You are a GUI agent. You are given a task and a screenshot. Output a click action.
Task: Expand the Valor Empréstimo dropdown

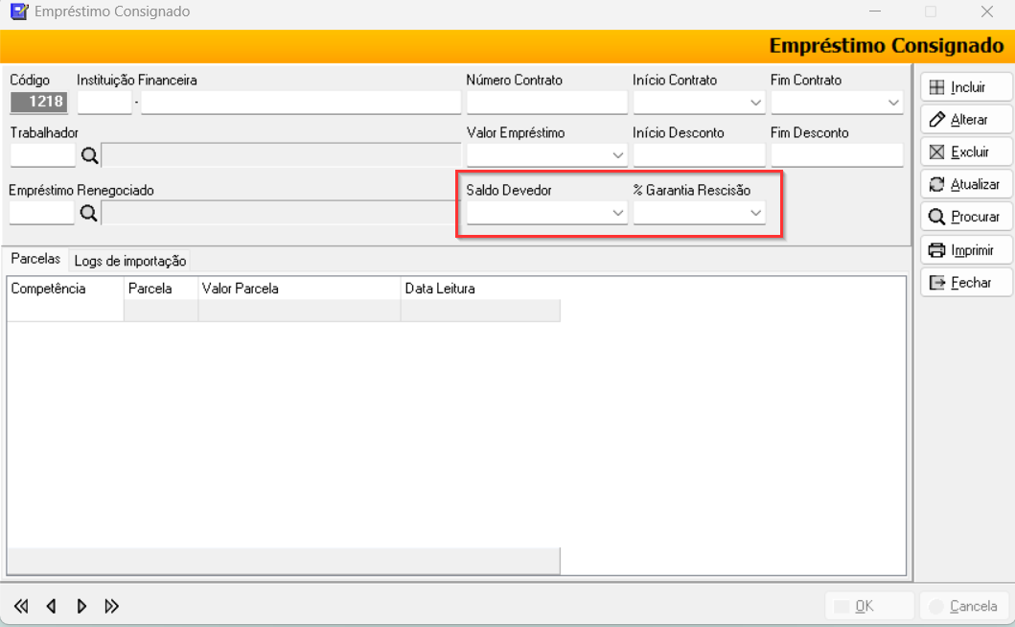[618, 155]
